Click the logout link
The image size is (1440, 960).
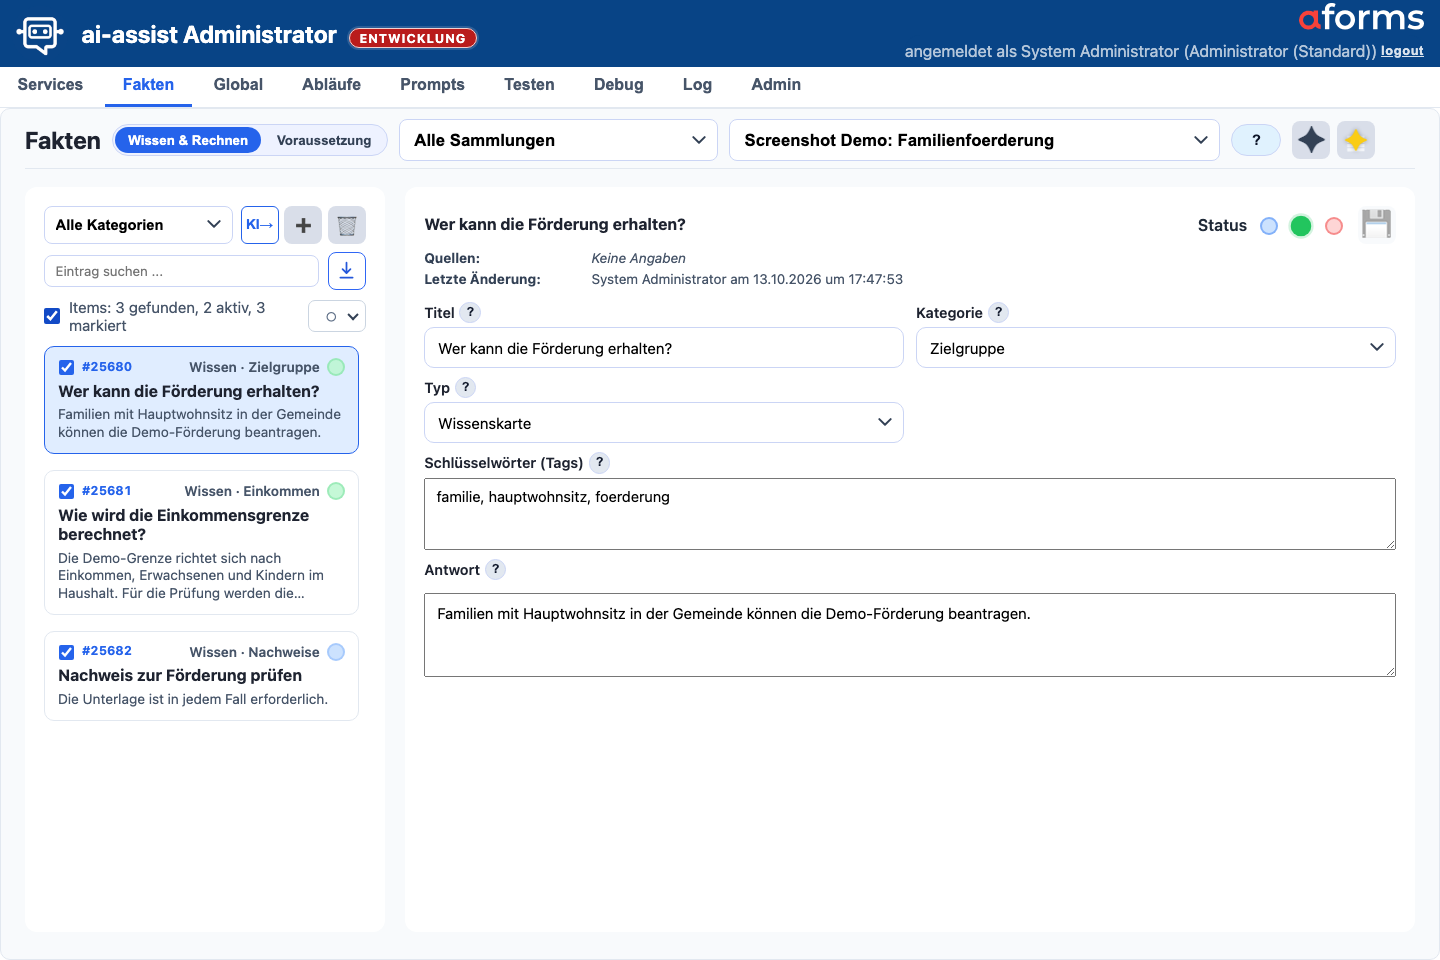tap(1402, 51)
